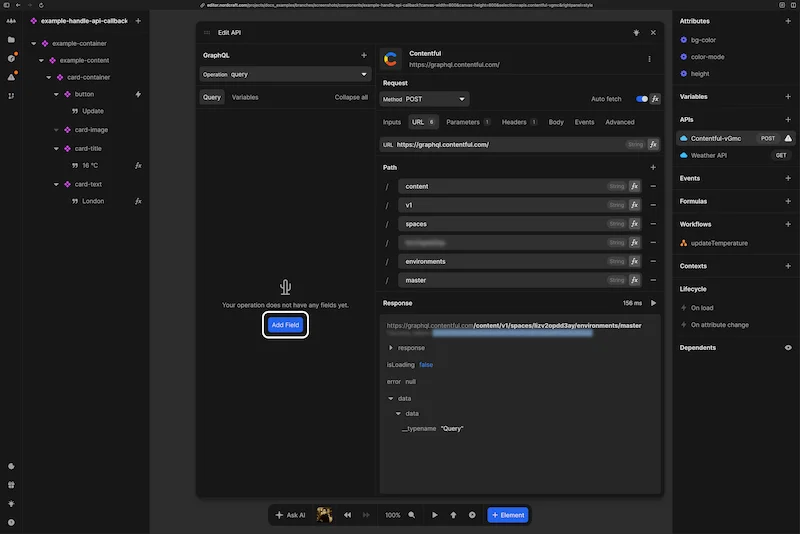The width and height of the screenshot is (800, 534).
Task: Open the request Events tab
Action: [x=584, y=122]
